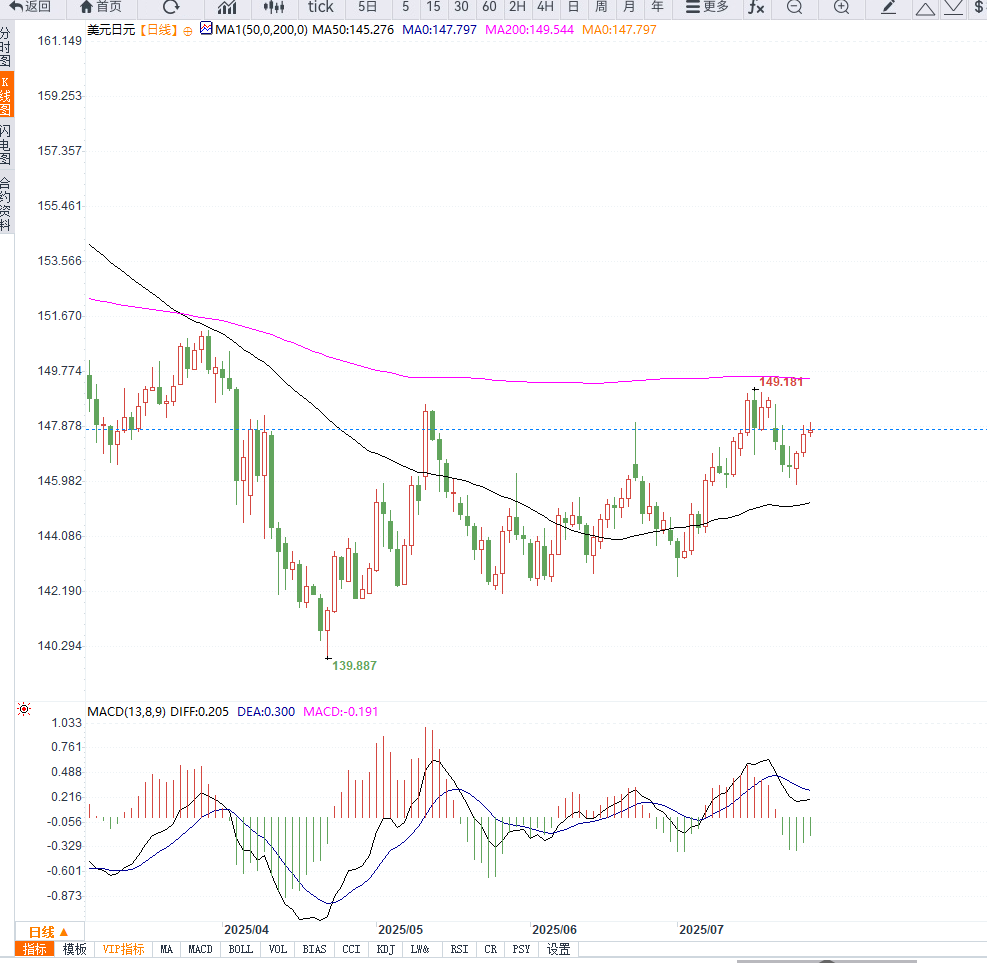Image resolution: width=987 pixels, height=963 pixels.
Task: Open the K线图 side tab
Action: 6,96
